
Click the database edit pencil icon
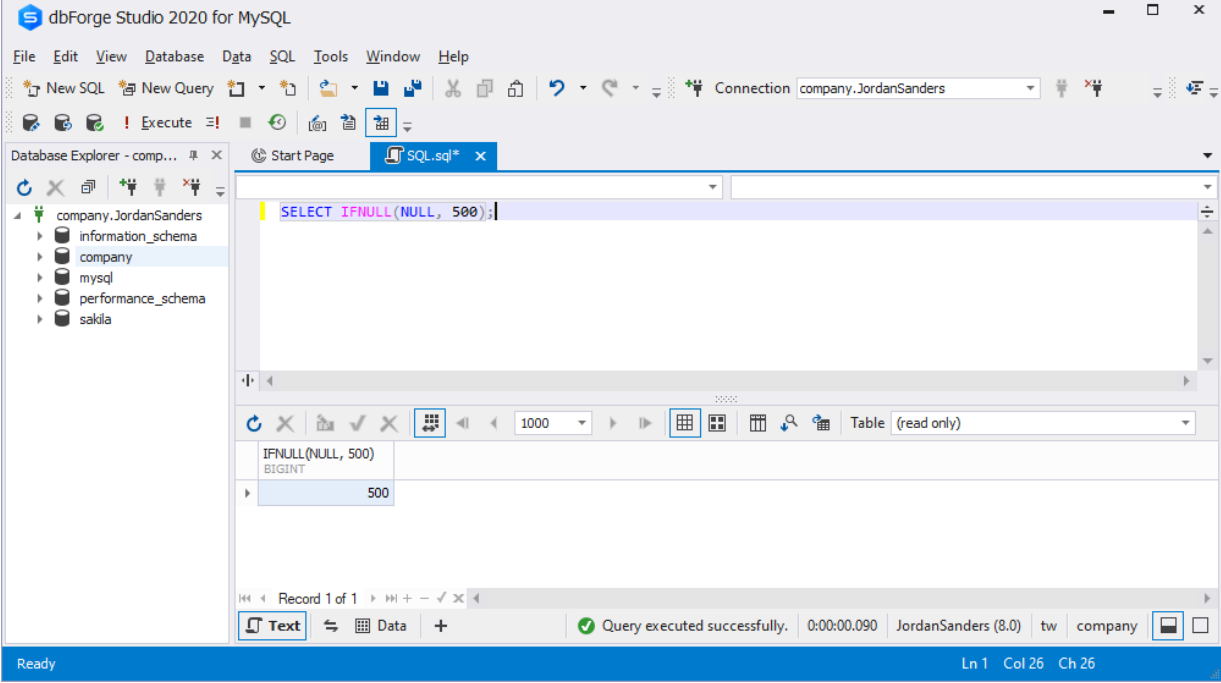pos(30,122)
